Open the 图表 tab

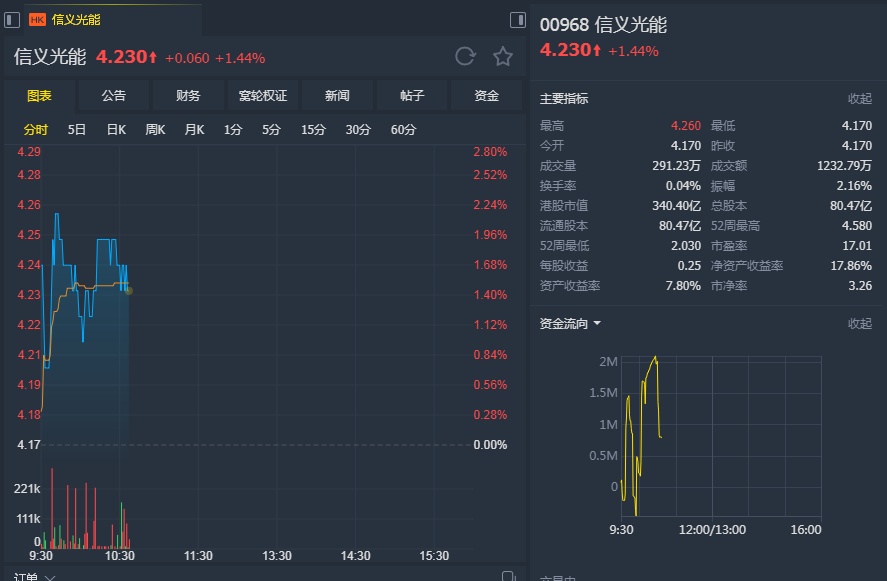pyautogui.click(x=39, y=96)
